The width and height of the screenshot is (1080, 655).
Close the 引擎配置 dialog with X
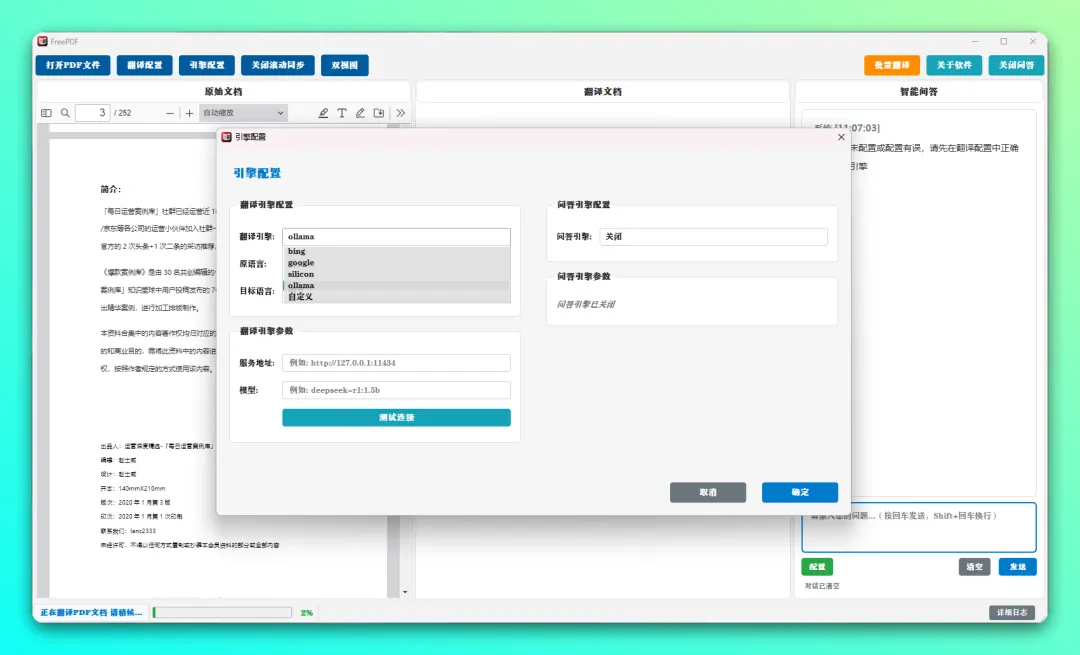coord(841,137)
